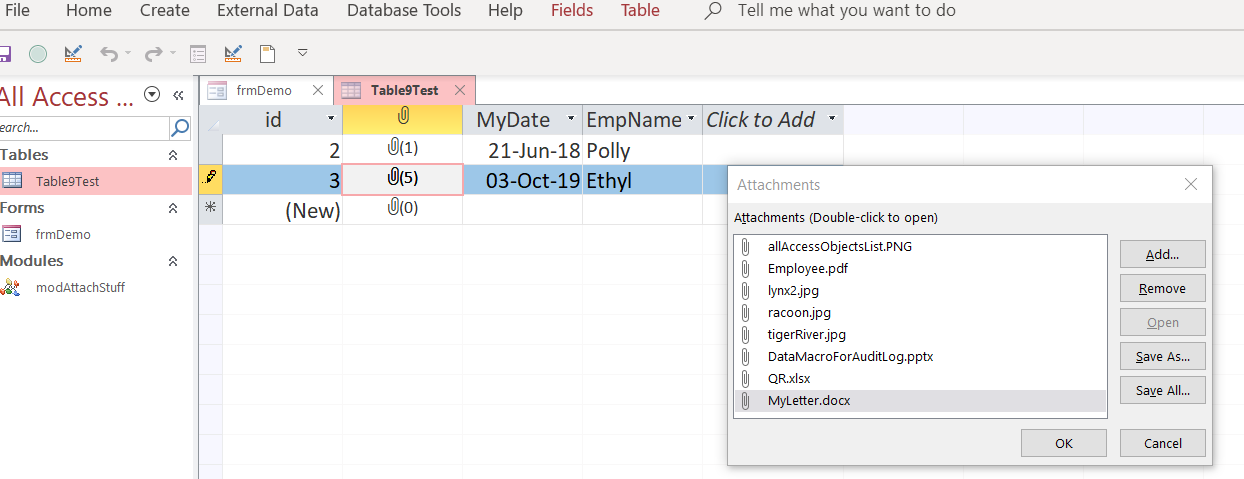Viewport: 1244px width, 479px height.
Task: Click OK in the Attachments dialog
Action: point(1064,443)
